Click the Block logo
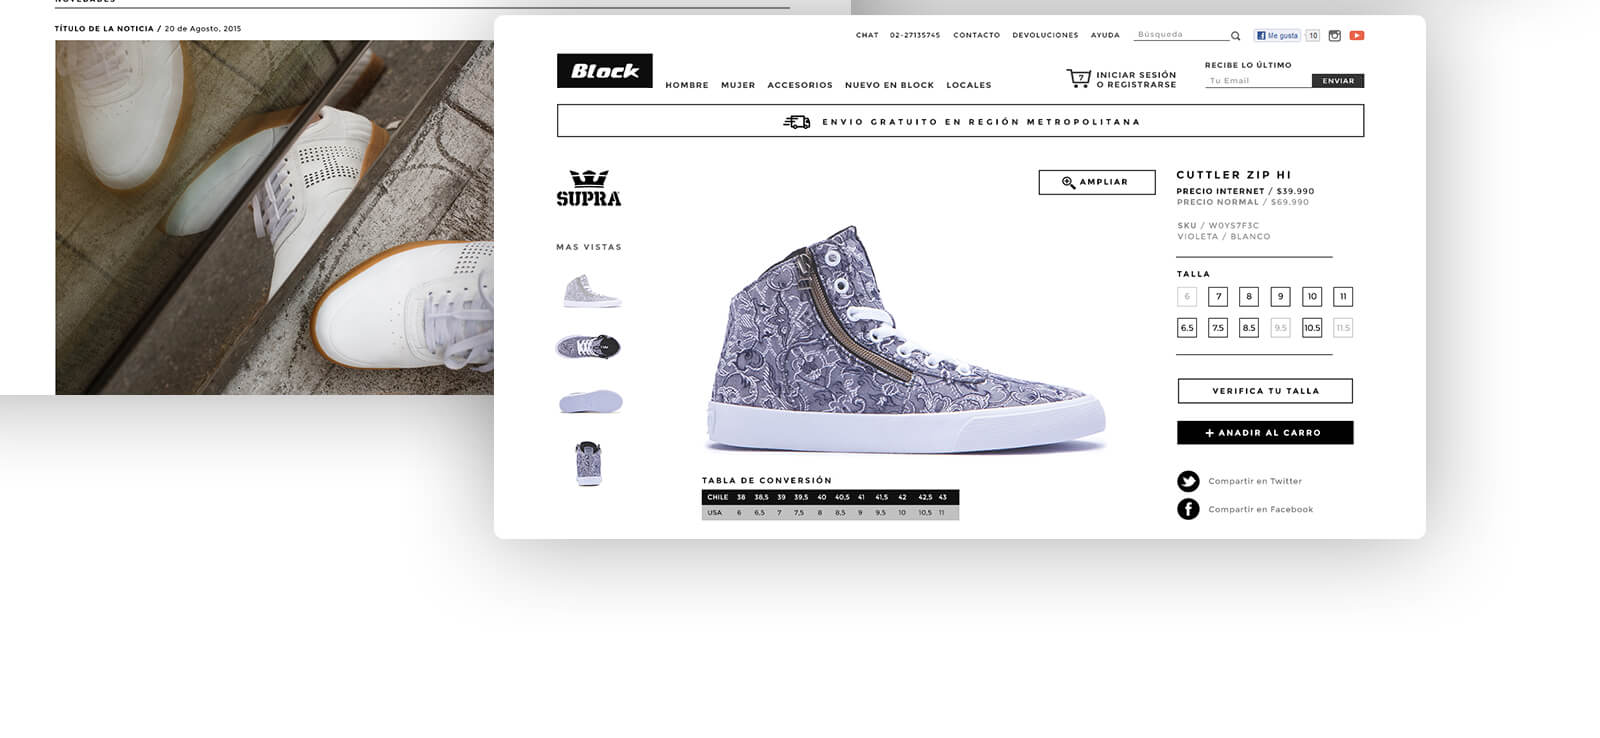The image size is (1600, 738). click(x=605, y=71)
